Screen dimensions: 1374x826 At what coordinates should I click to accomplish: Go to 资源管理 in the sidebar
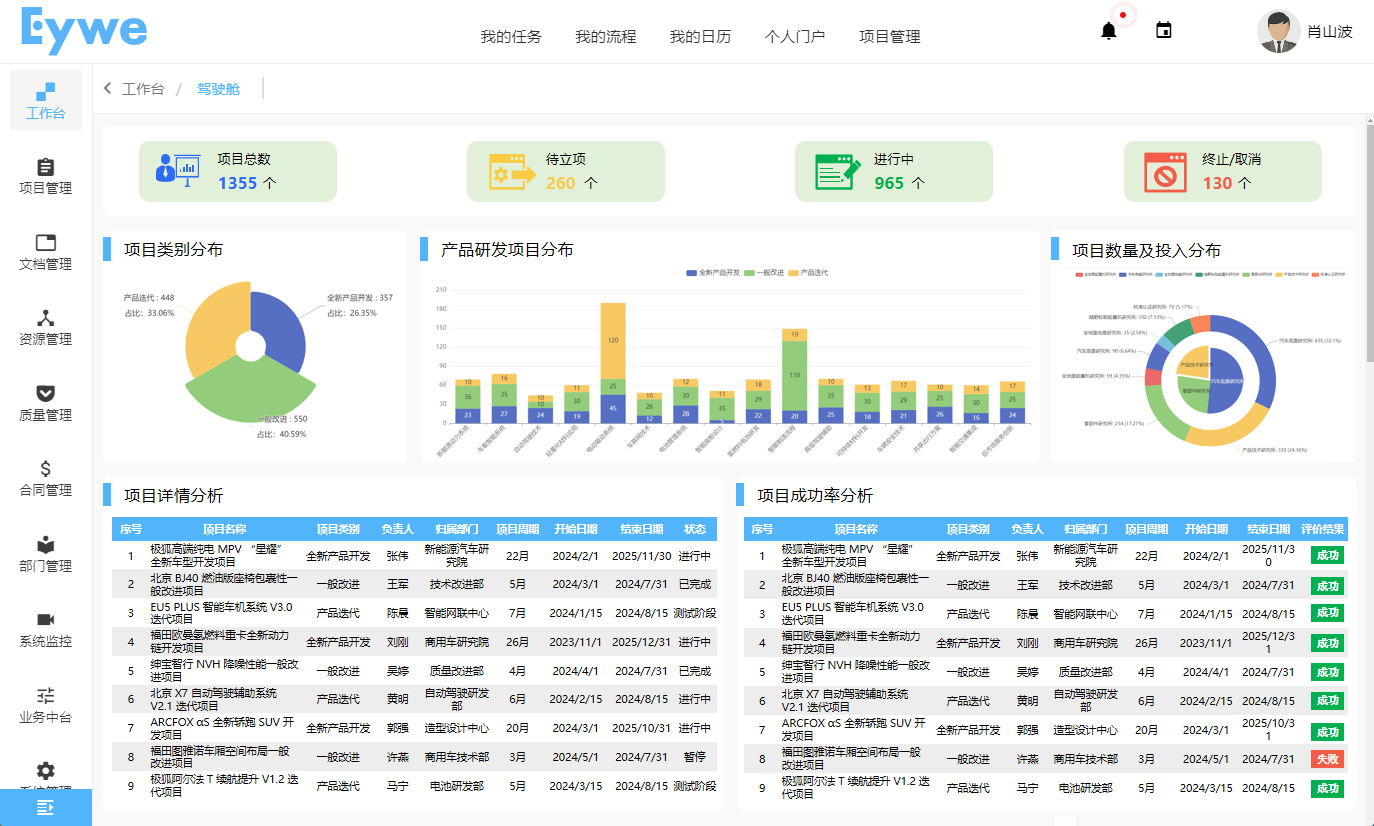[x=45, y=327]
